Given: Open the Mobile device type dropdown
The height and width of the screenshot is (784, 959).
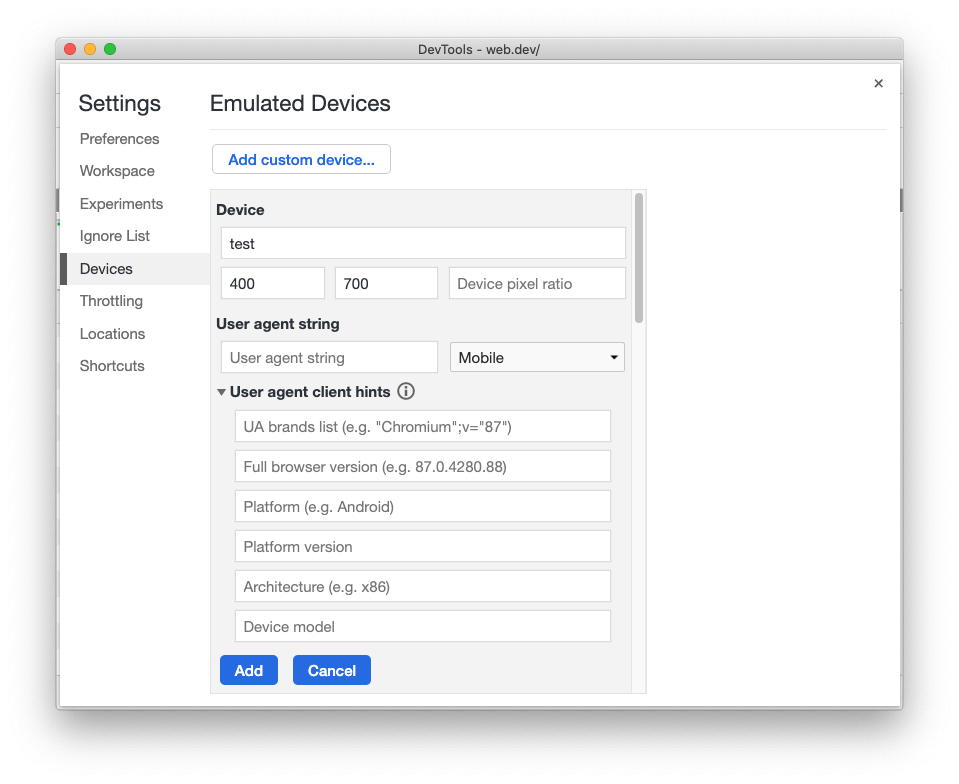Looking at the screenshot, I should [x=536, y=357].
